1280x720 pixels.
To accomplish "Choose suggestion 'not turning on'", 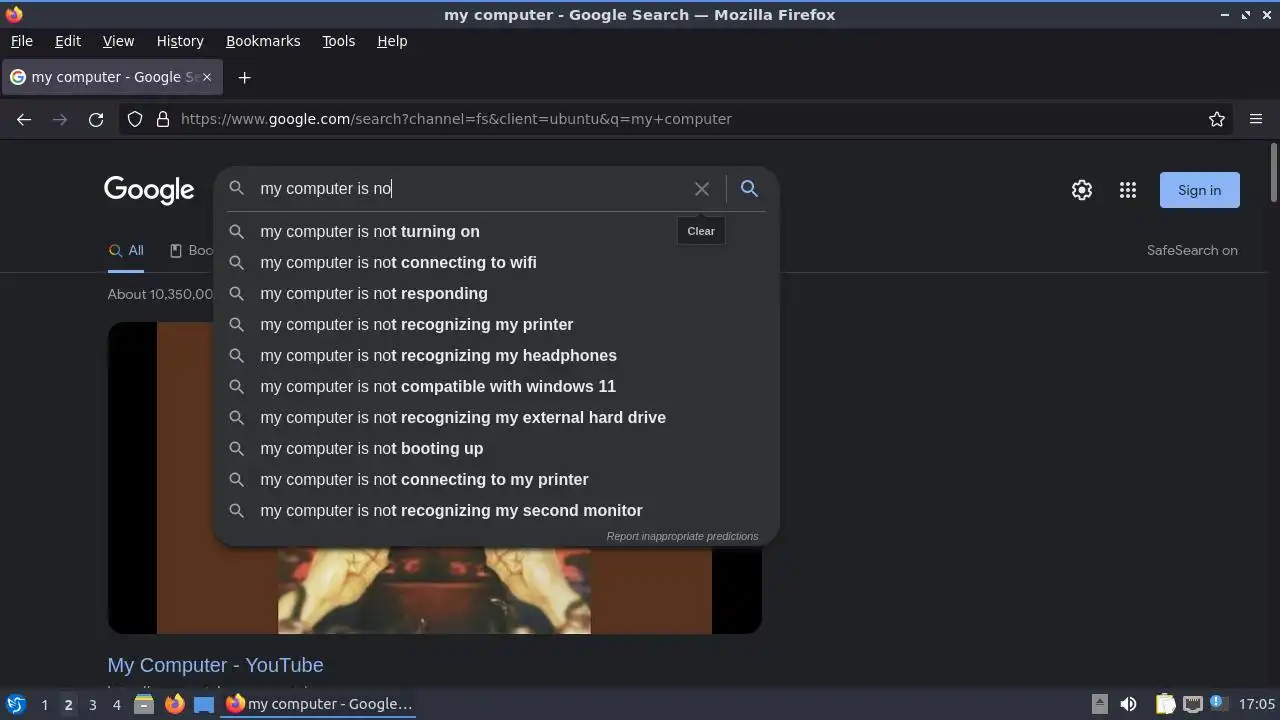I will (497, 231).
